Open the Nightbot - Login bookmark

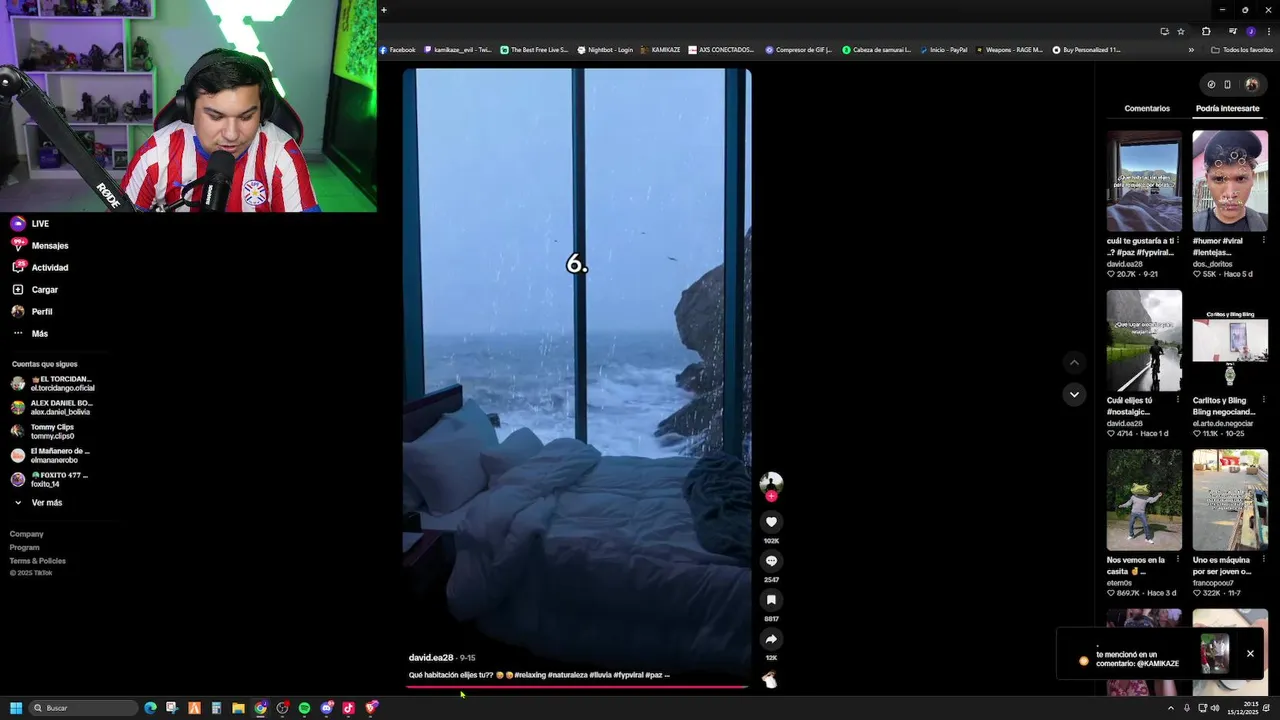[x=606, y=49]
